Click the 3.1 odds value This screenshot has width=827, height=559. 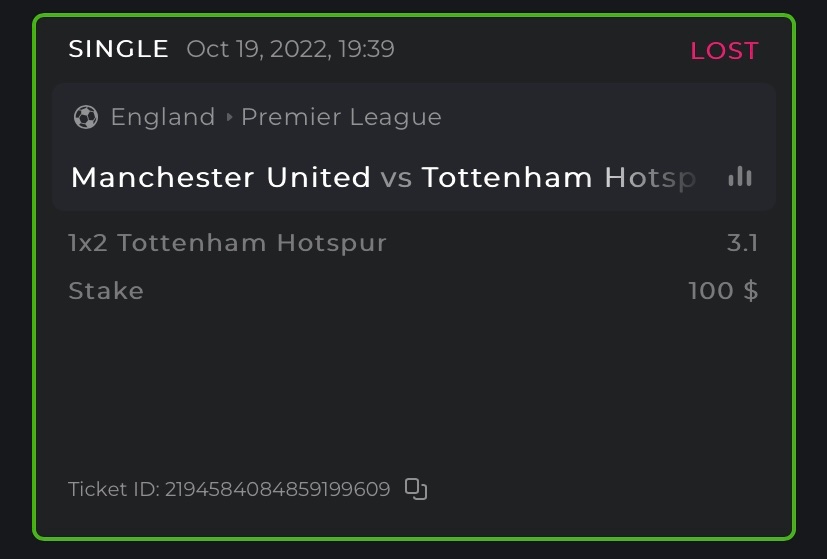point(741,242)
